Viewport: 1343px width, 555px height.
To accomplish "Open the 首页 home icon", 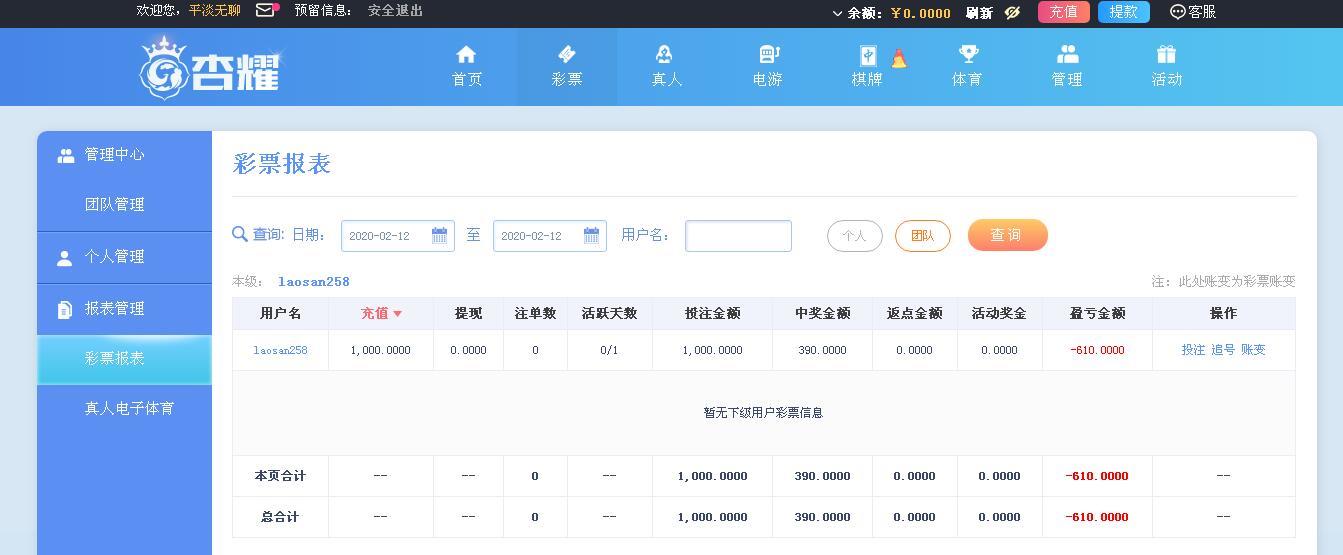I will 466,54.
